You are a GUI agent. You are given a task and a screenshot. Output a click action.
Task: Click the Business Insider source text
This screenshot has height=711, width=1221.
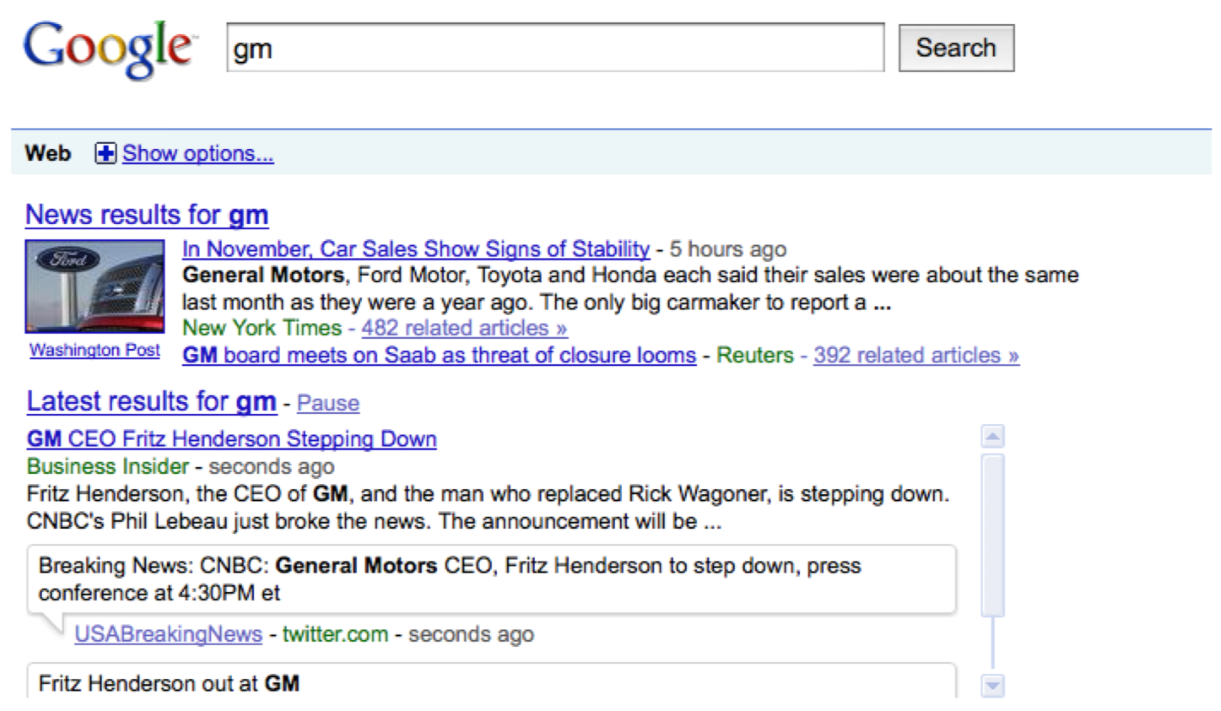tap(108, 467)
